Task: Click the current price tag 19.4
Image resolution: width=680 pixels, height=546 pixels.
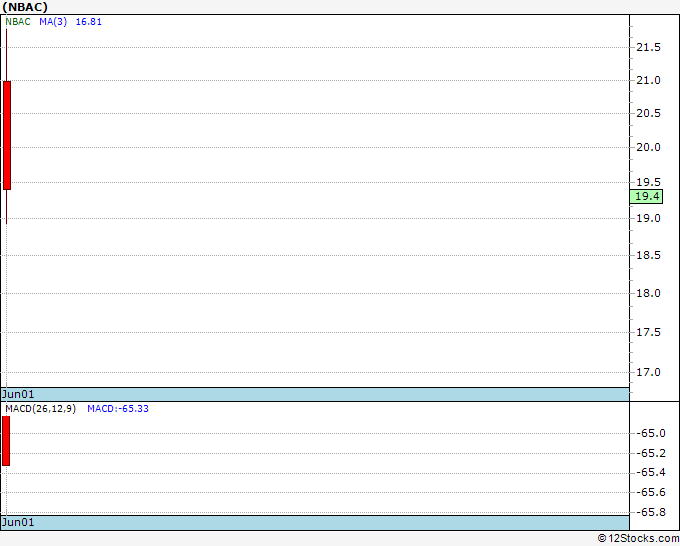Action: pos(646,196)
